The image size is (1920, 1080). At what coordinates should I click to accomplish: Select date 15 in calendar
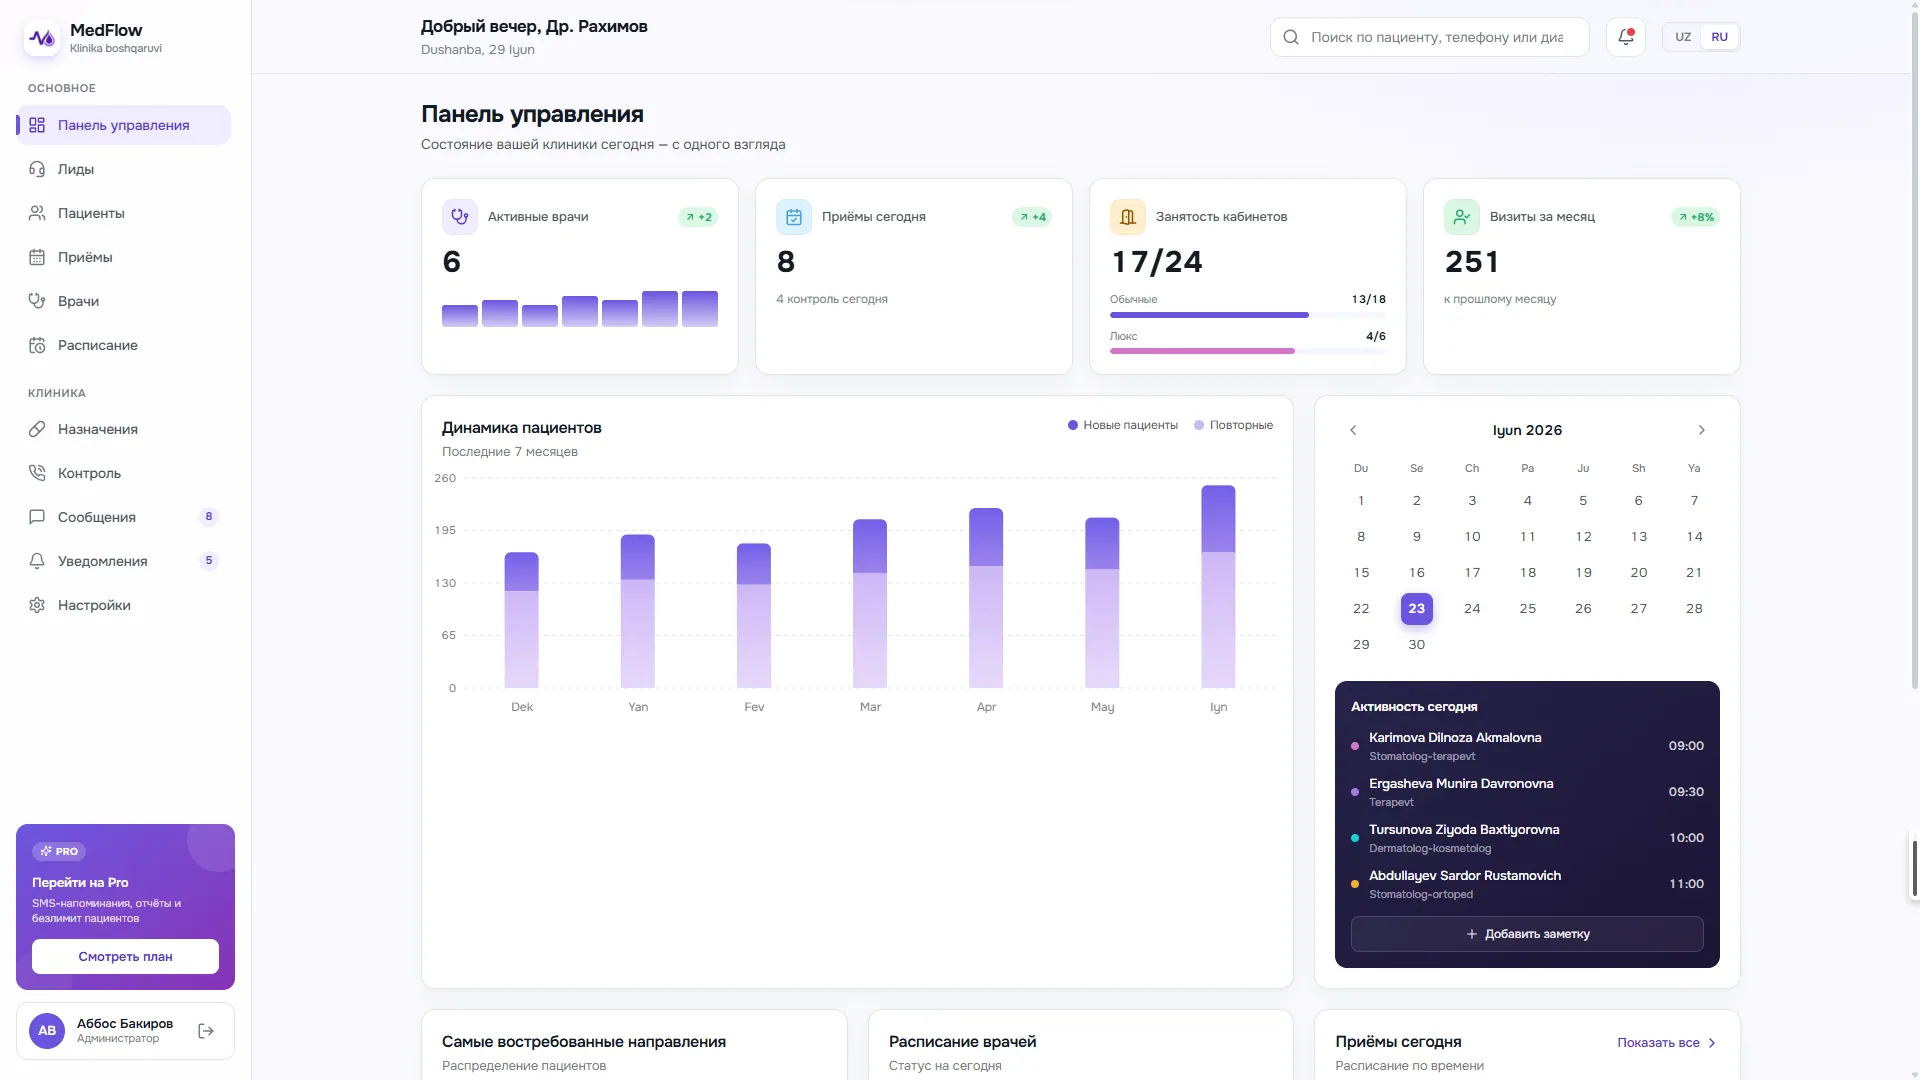pyautogui.click(x=1361, y=572)
